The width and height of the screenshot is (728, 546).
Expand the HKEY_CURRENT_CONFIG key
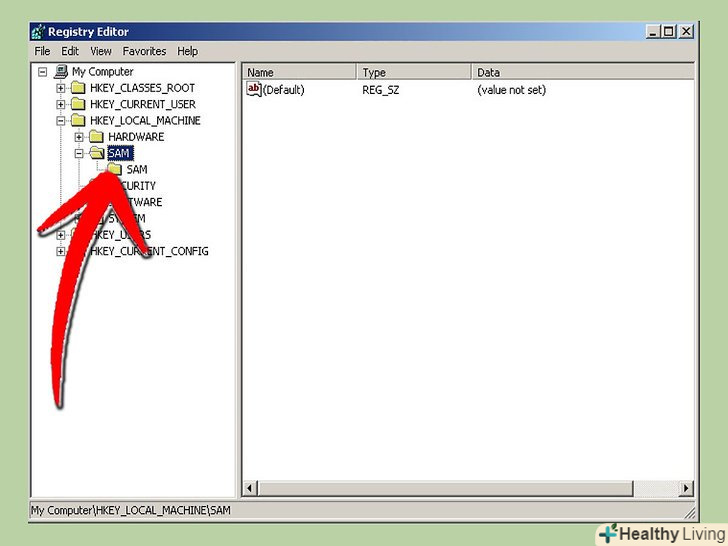(x=61, y=251)
